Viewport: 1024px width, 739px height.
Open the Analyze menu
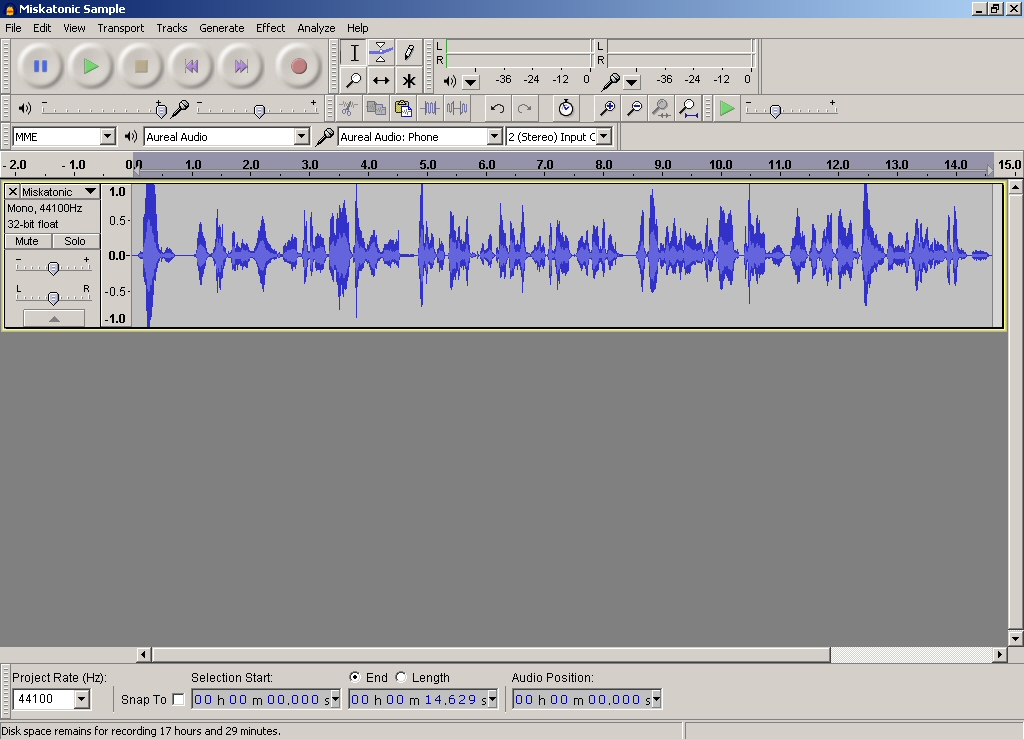(316, 28)
